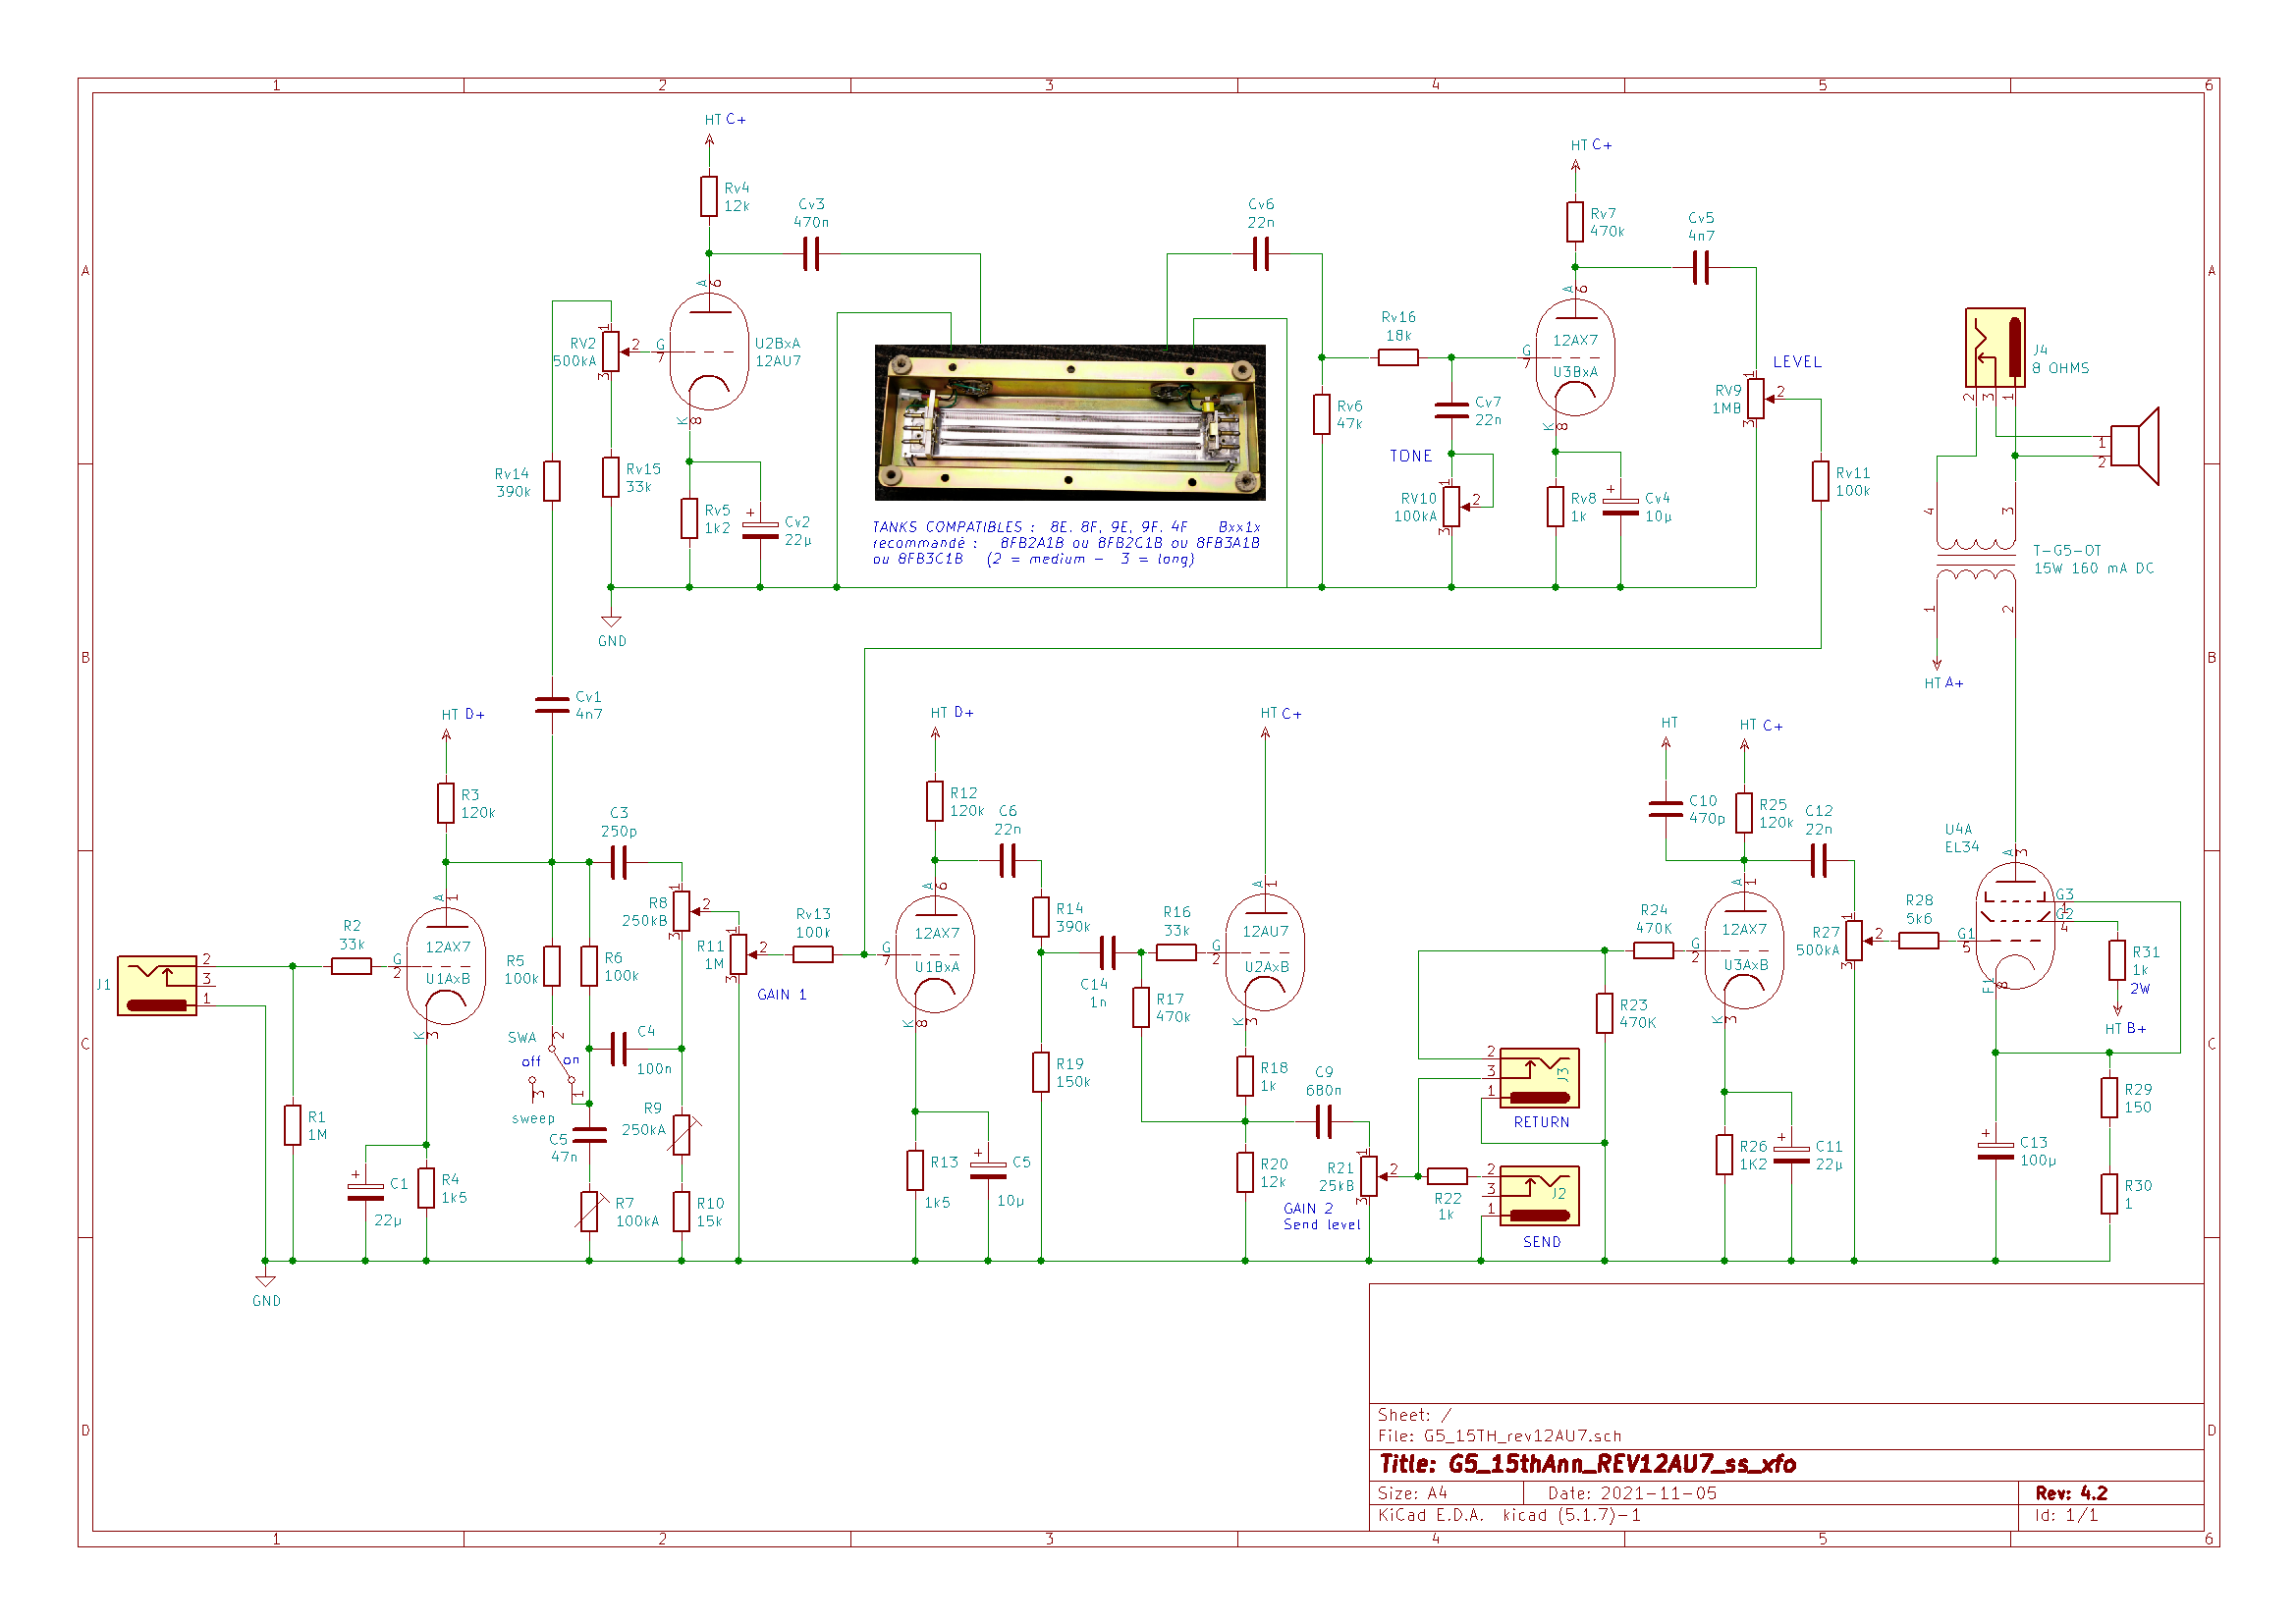Viewport: 2296px width, 1623px height.
Task: Select the R11 1M GAIN 1 potentiometer
Action: (x=739, y=954)
